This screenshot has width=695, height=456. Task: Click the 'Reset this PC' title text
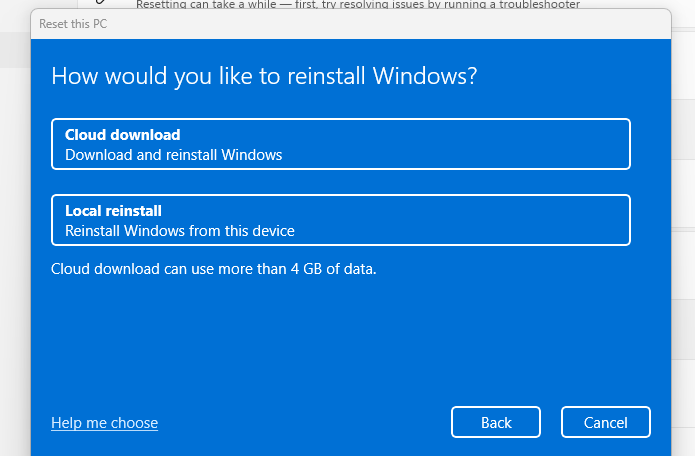coord(73,24)
